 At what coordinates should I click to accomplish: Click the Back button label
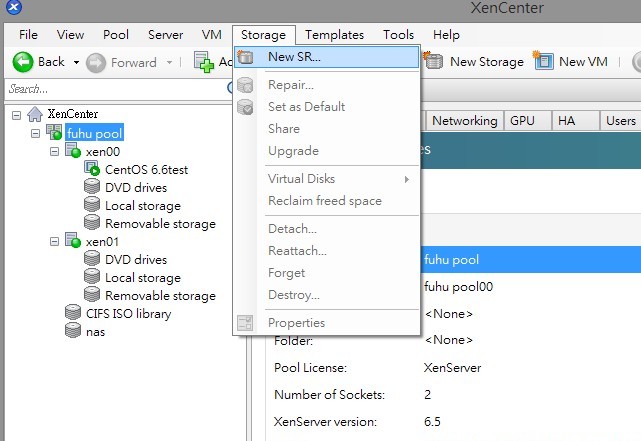pos(51,62)
